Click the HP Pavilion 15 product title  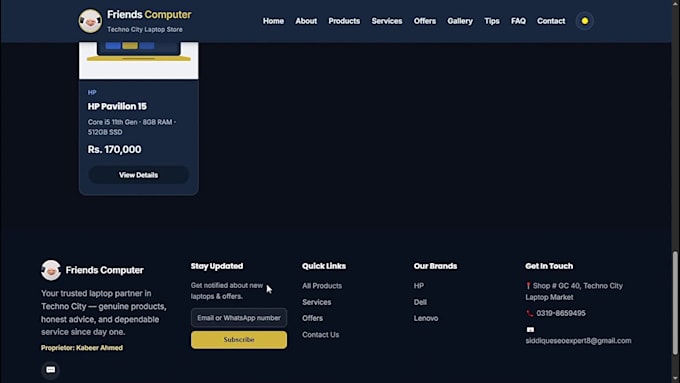[x=117, y=106]
